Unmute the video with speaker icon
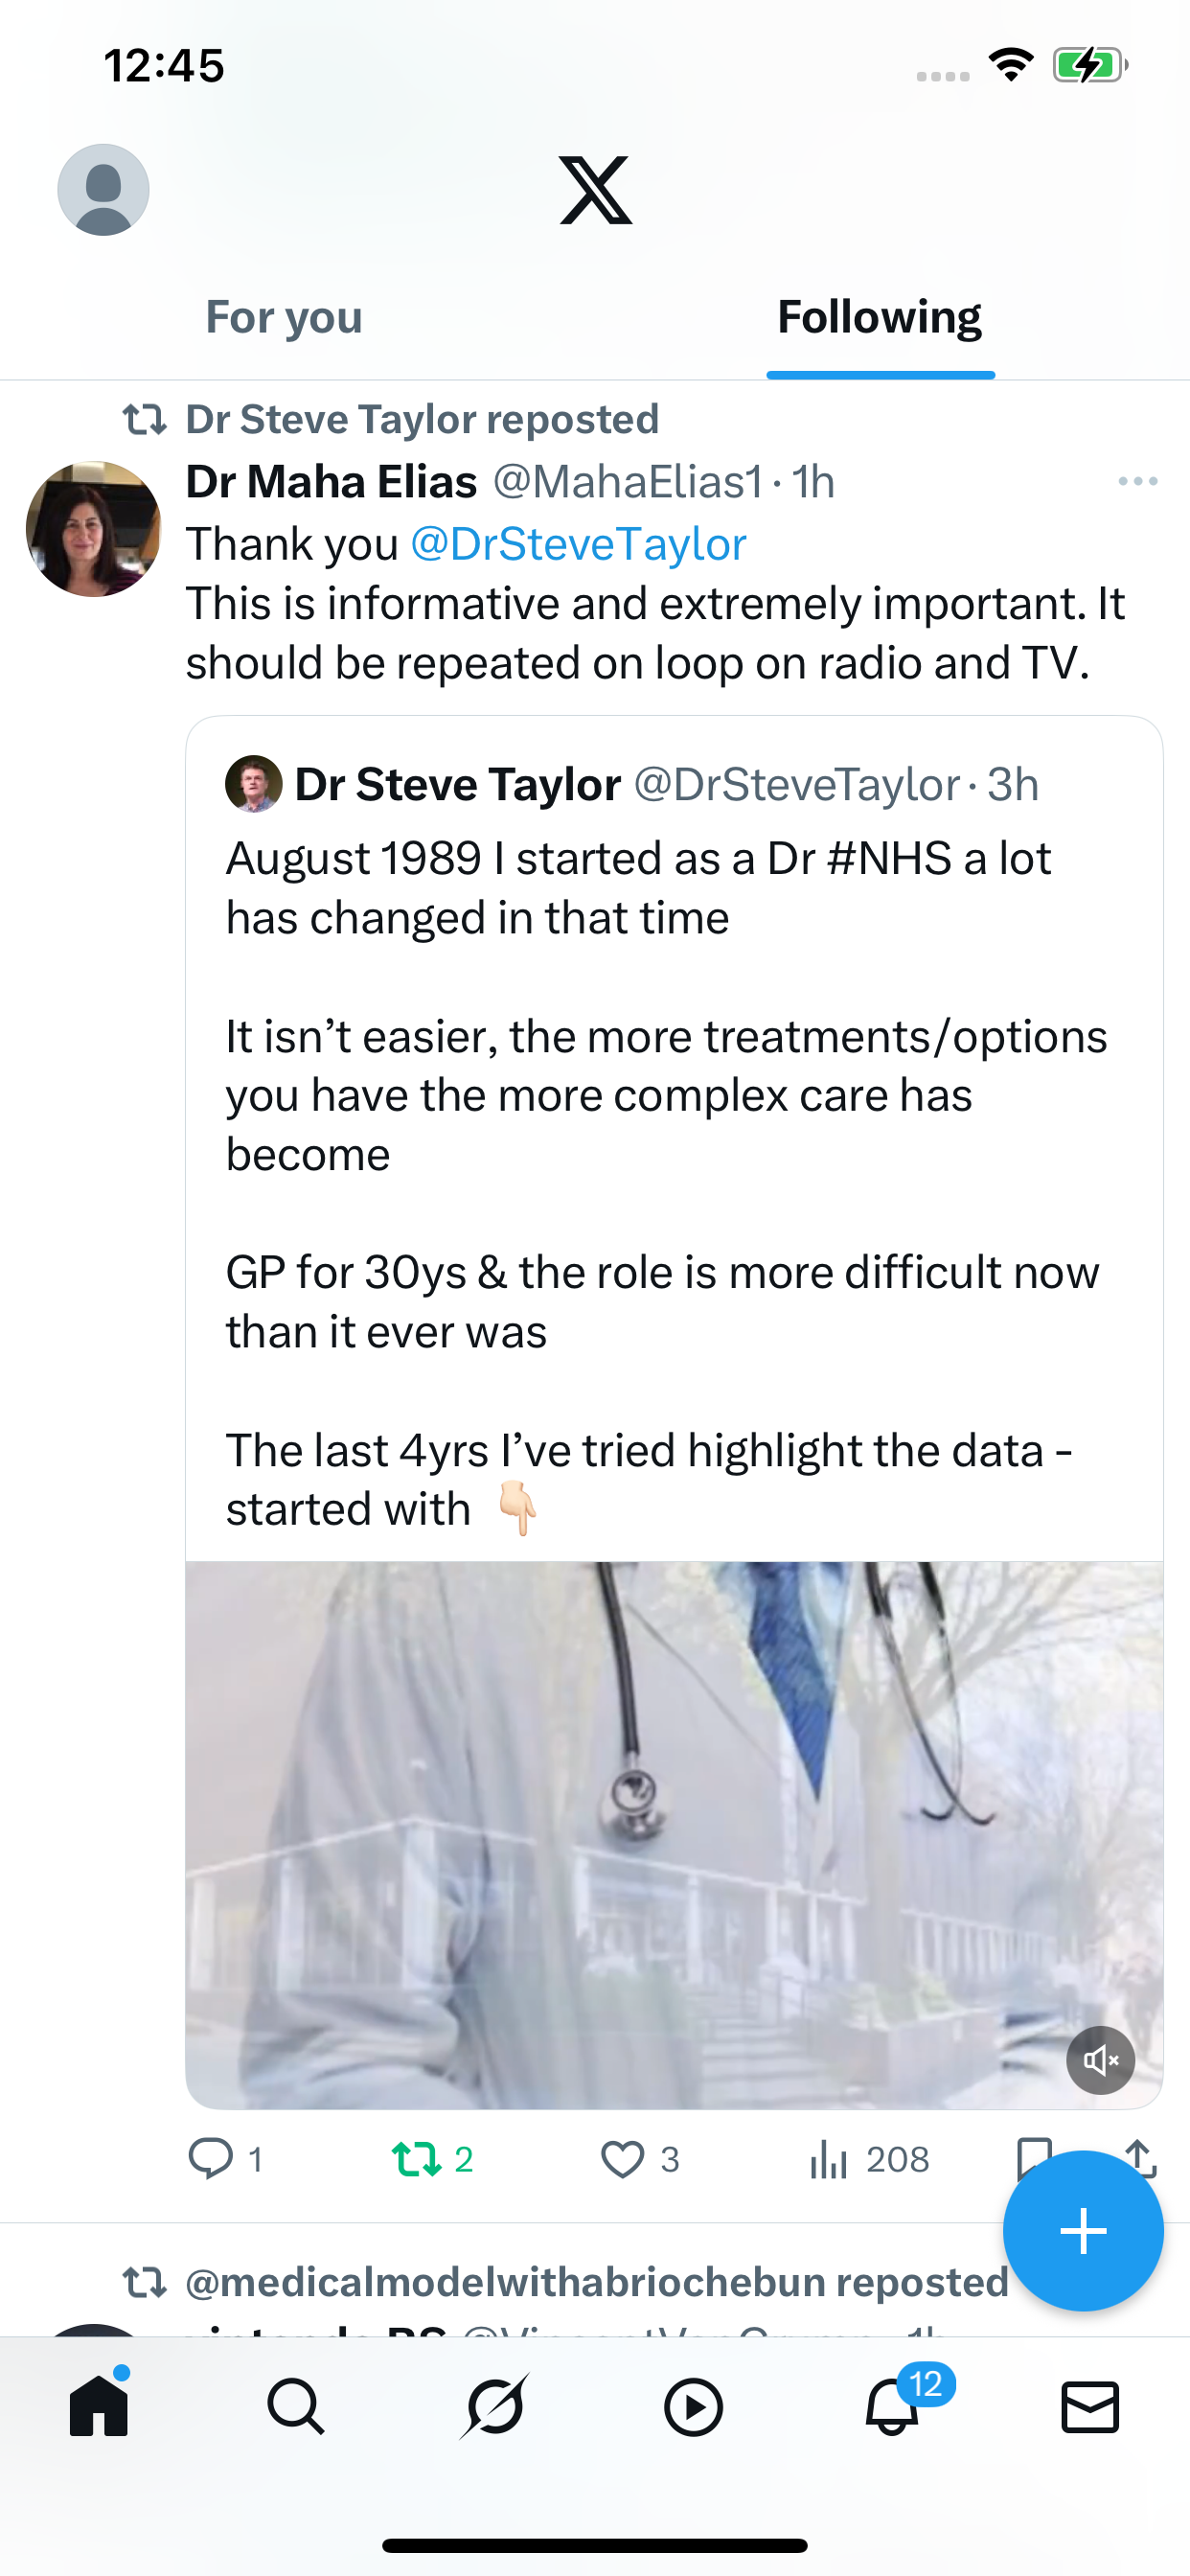This screenshot has height=2576, width=1190. pos(1100,2060)
